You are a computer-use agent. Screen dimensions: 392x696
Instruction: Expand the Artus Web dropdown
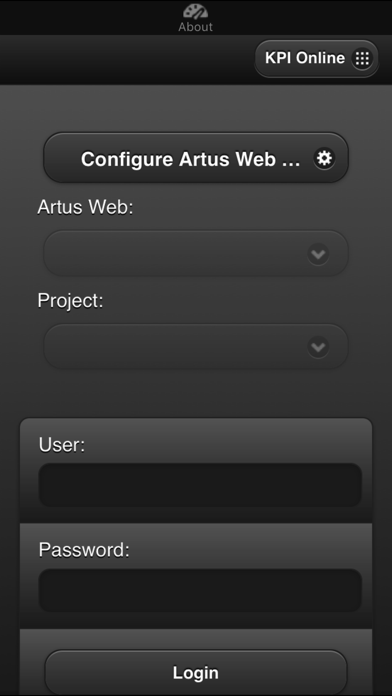(196, 253)
